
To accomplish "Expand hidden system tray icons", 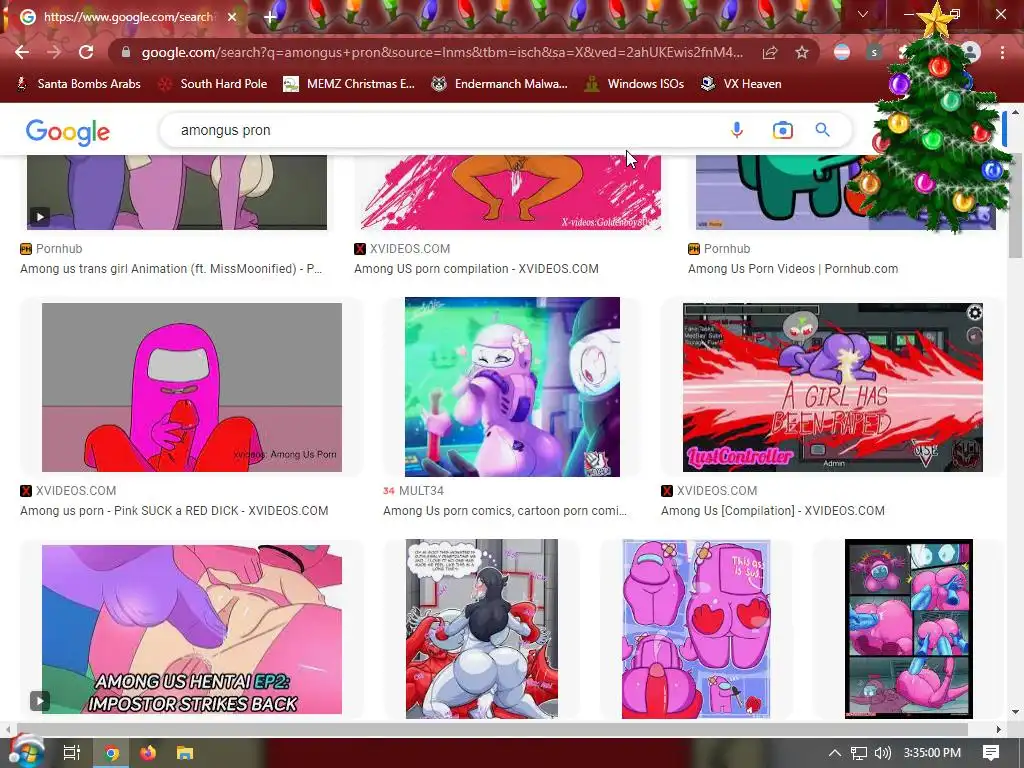I will [835, 753].
